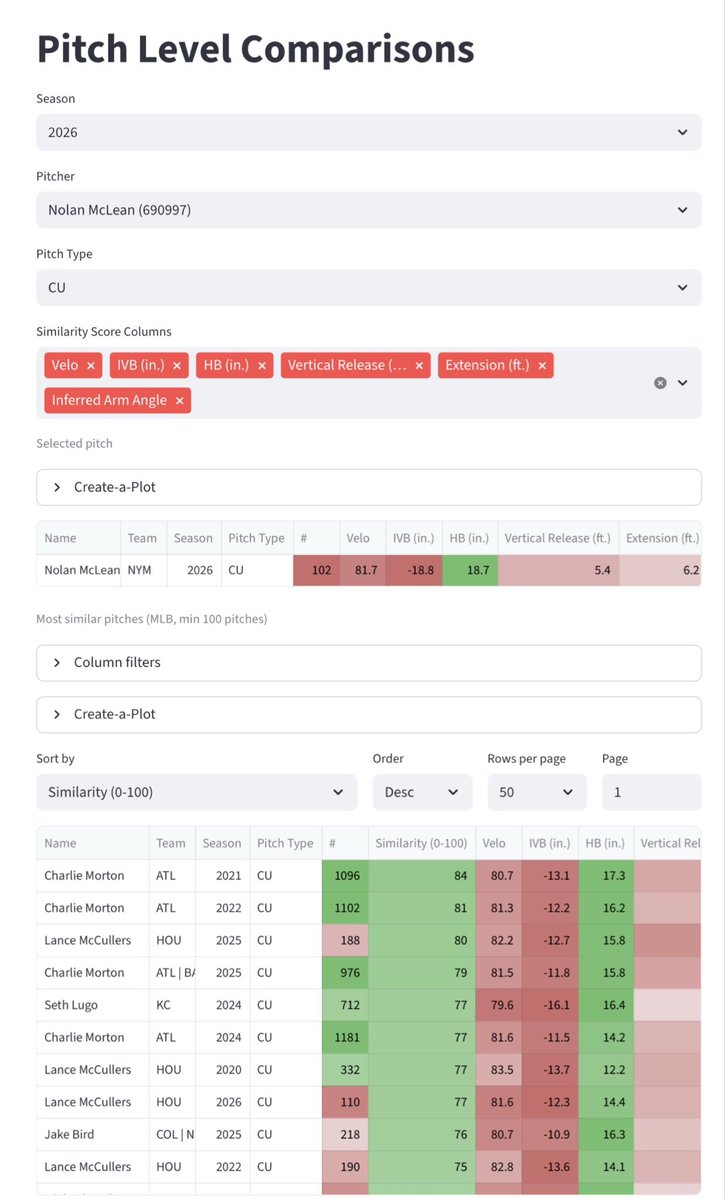Image resolution: width=725 pixels, height=1199 pixels.
Task: Open the Sort by dropdown
Action: tap(197, 792)
